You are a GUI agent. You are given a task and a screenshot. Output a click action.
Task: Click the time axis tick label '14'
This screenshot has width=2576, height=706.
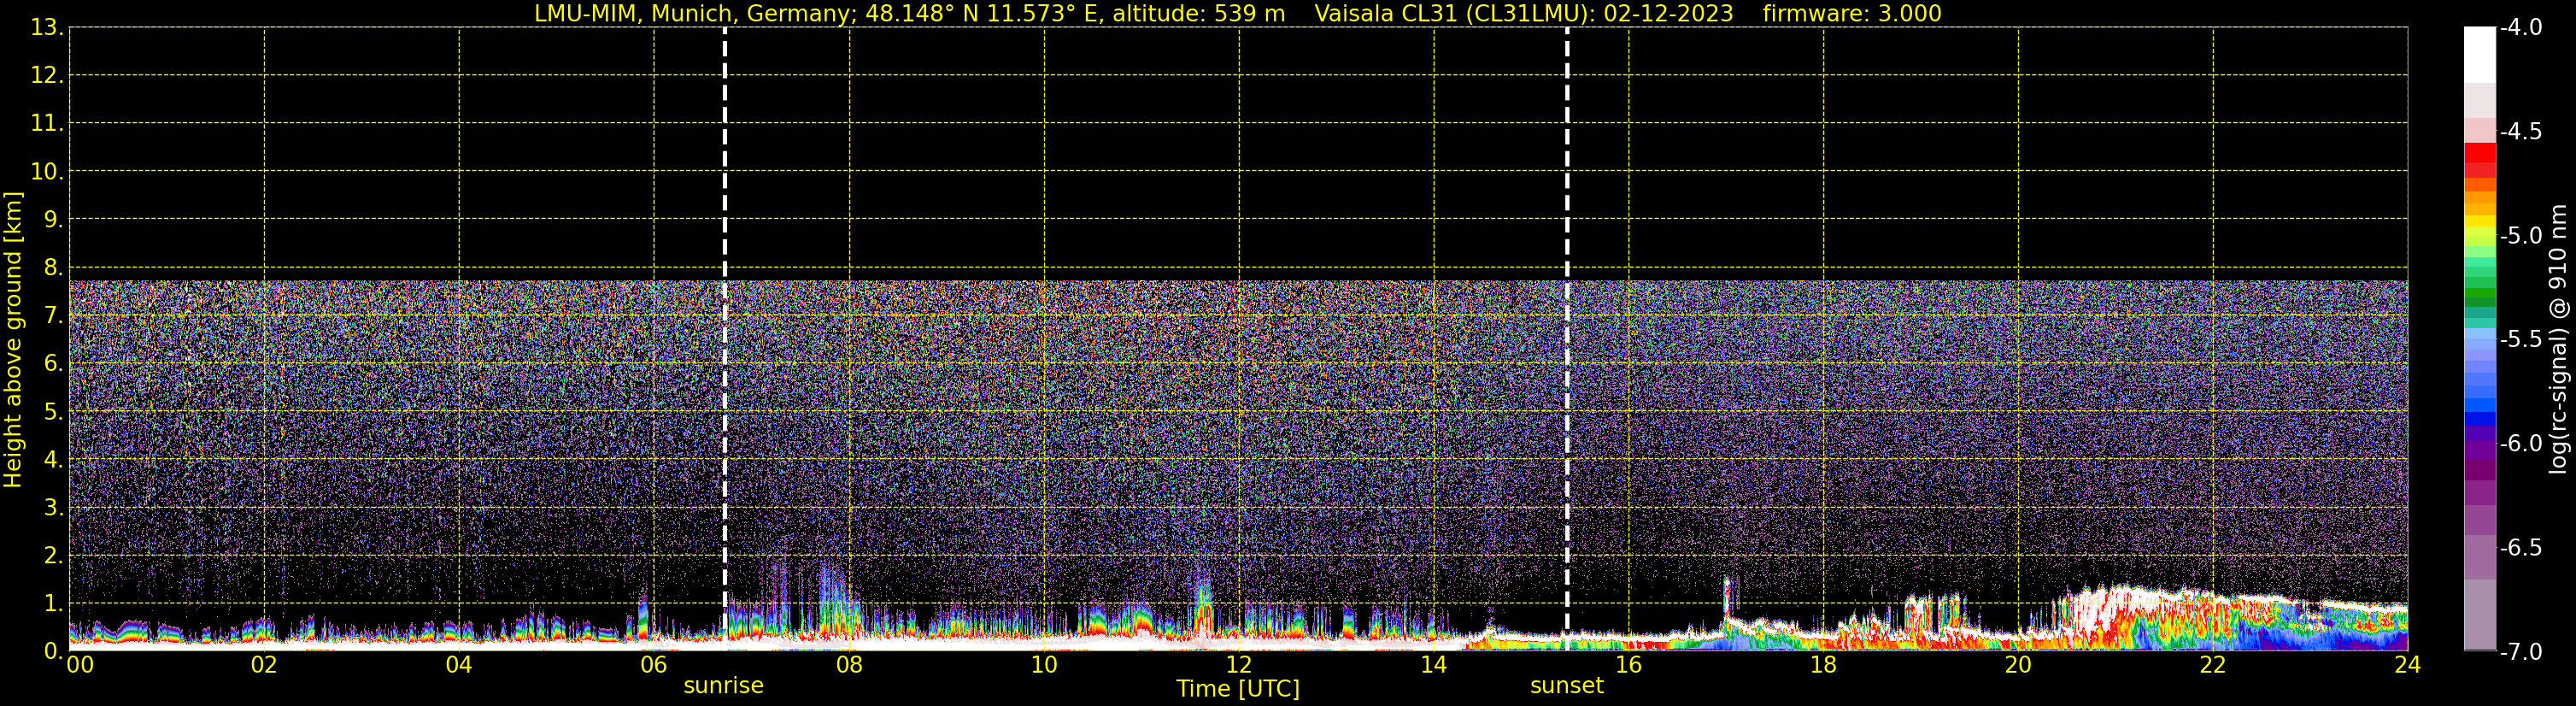click(1434, 665)
